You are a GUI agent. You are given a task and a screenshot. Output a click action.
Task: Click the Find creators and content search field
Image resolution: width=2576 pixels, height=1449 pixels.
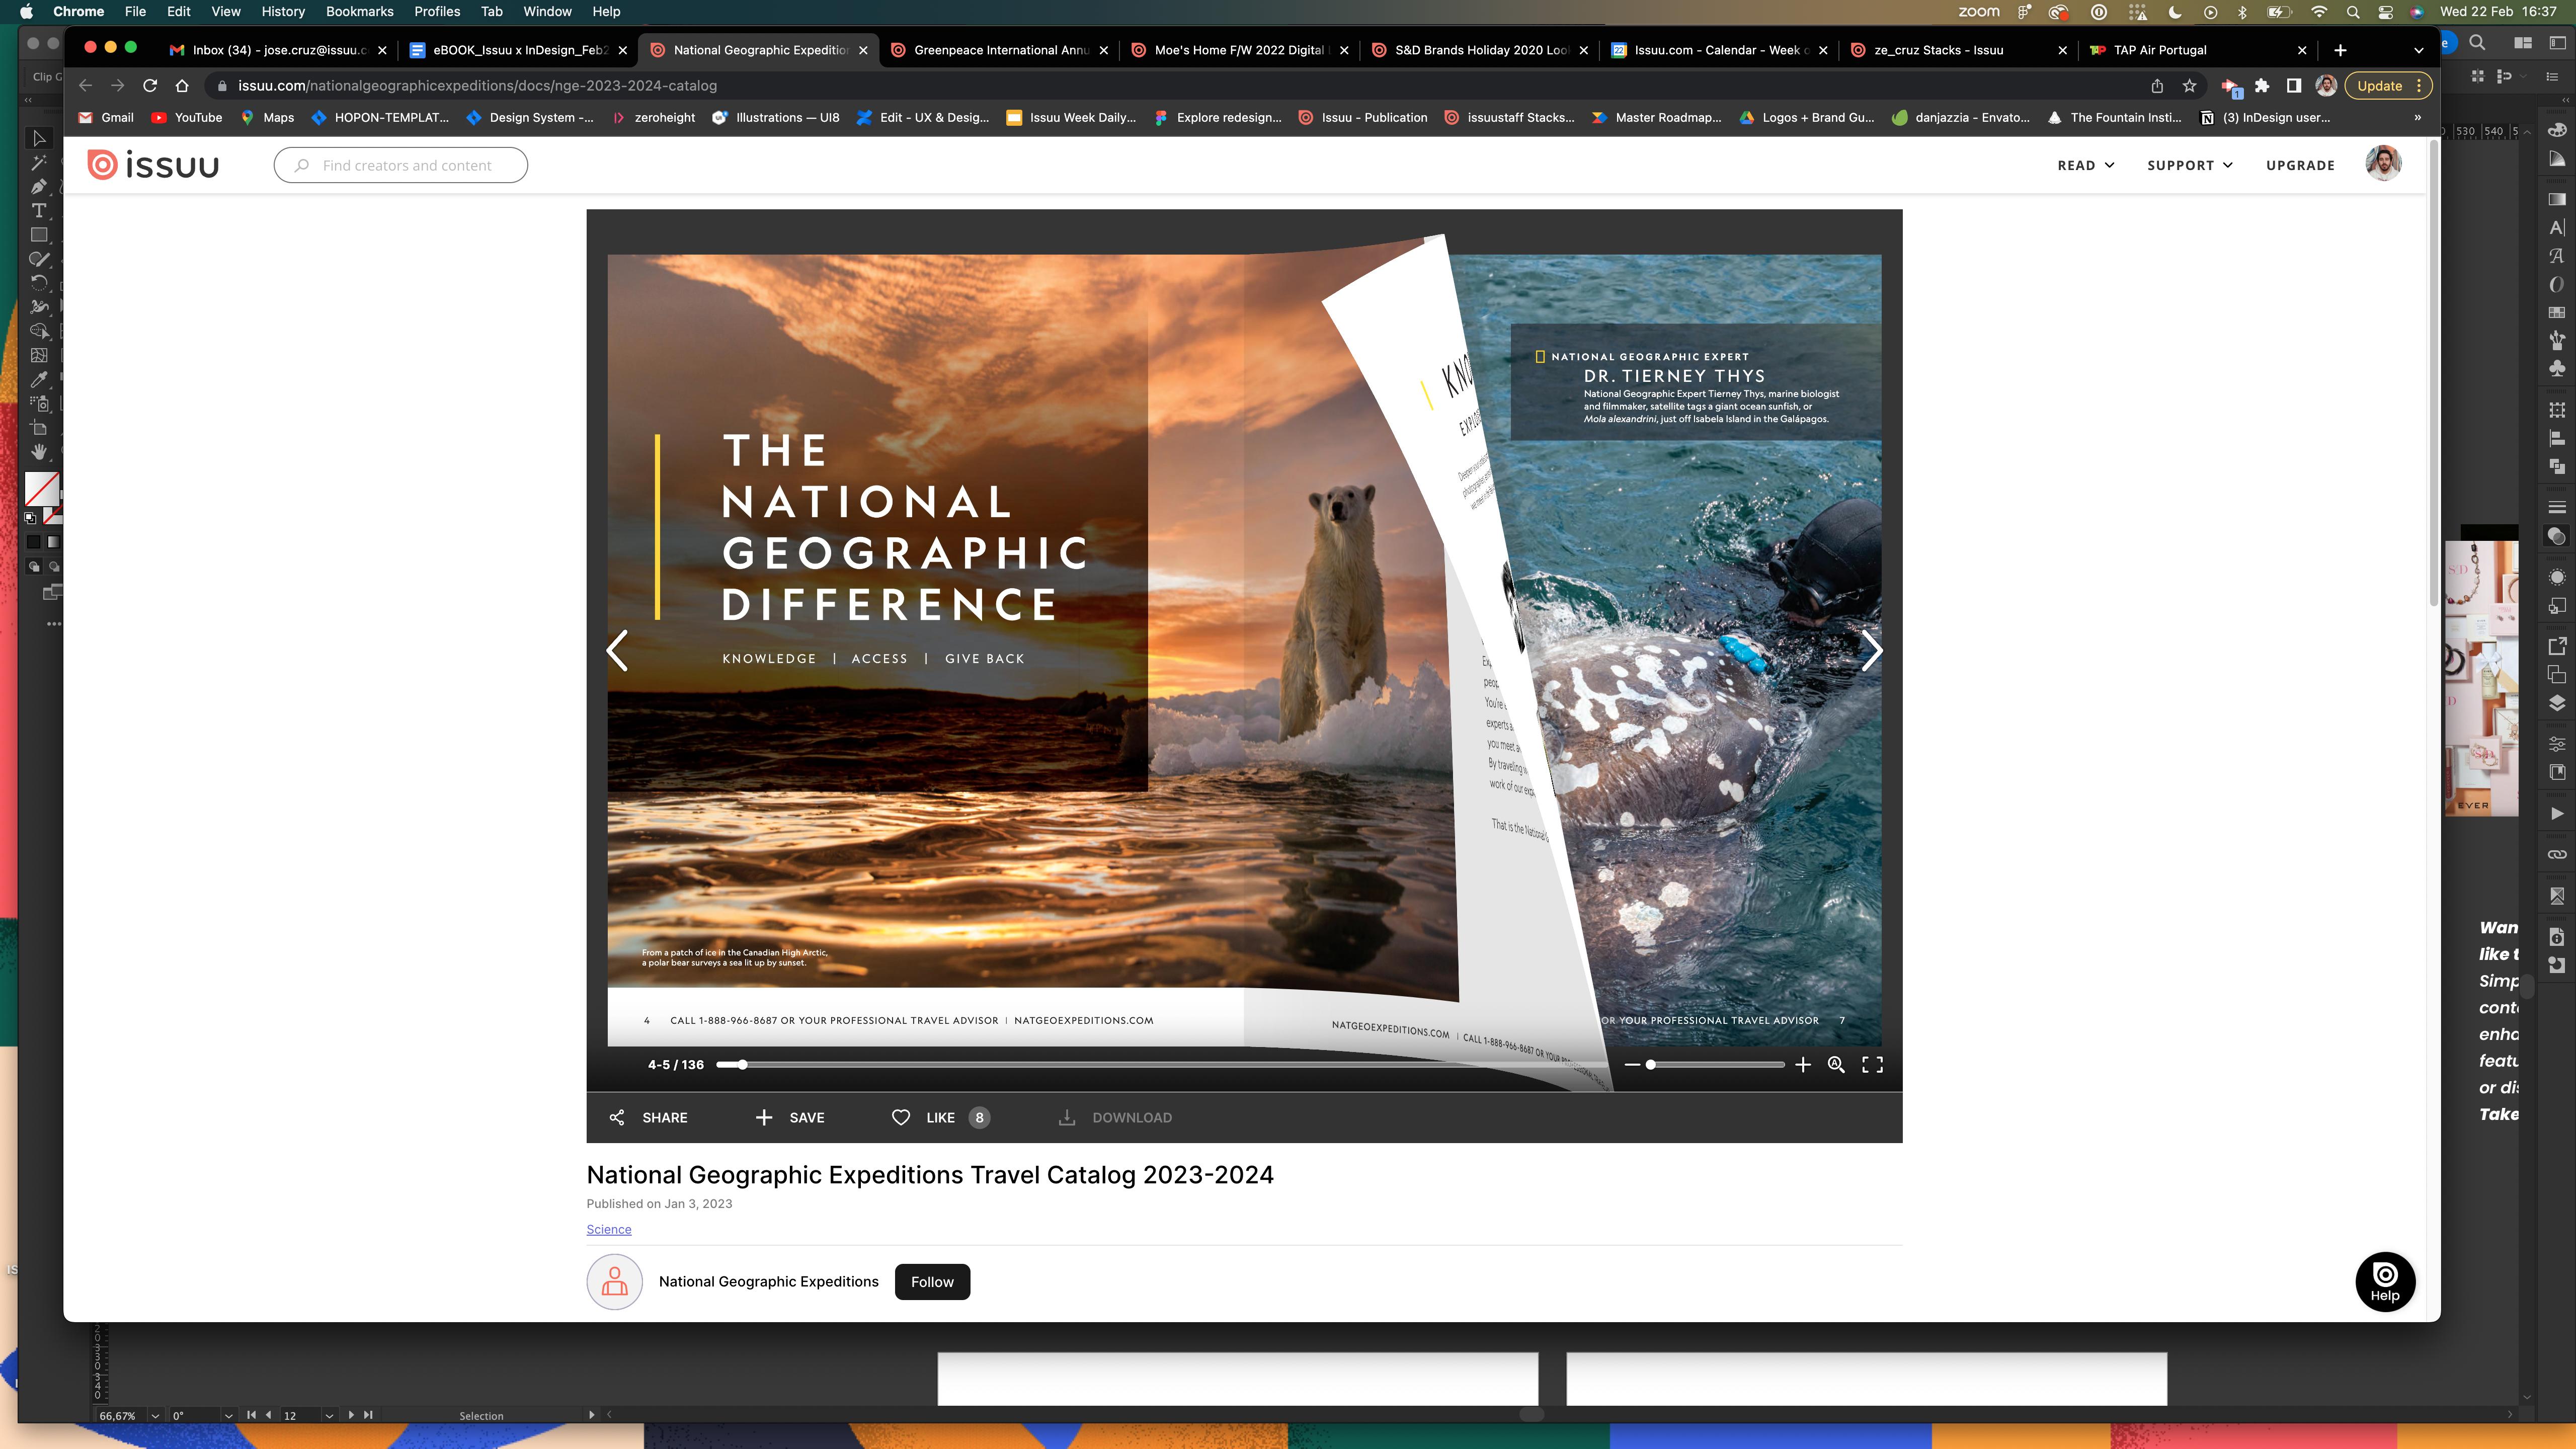(406, 165)
